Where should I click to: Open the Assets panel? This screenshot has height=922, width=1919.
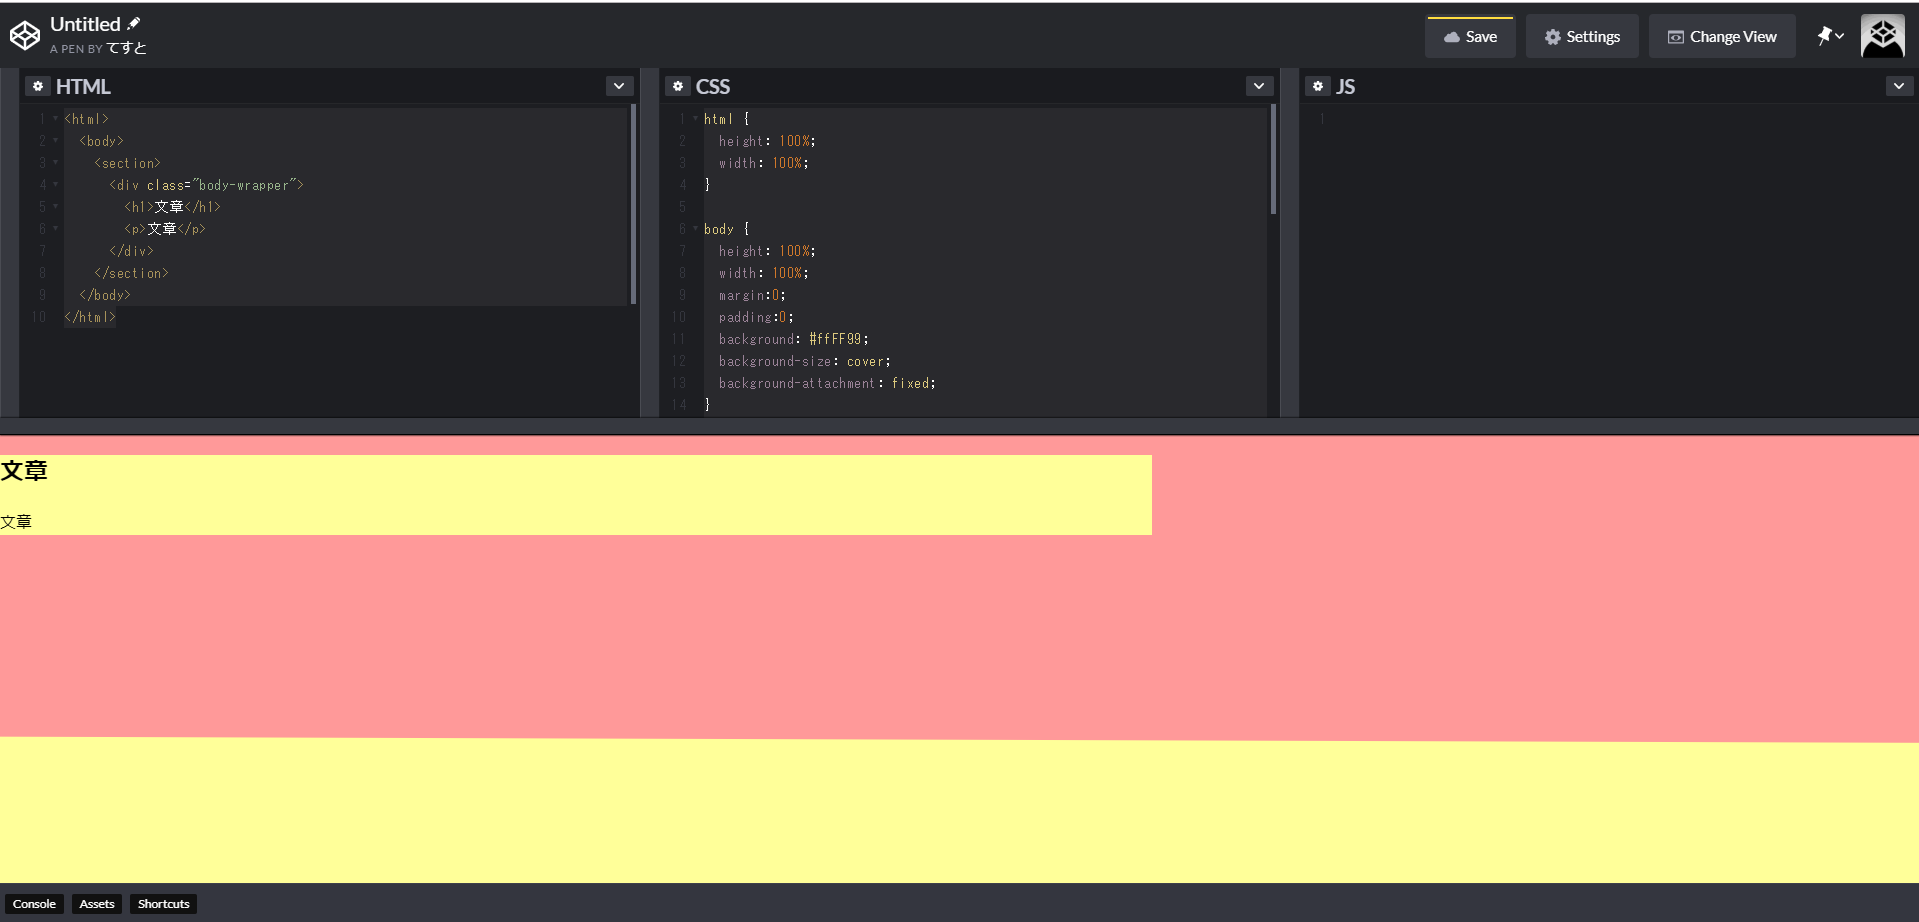[97, 904]
